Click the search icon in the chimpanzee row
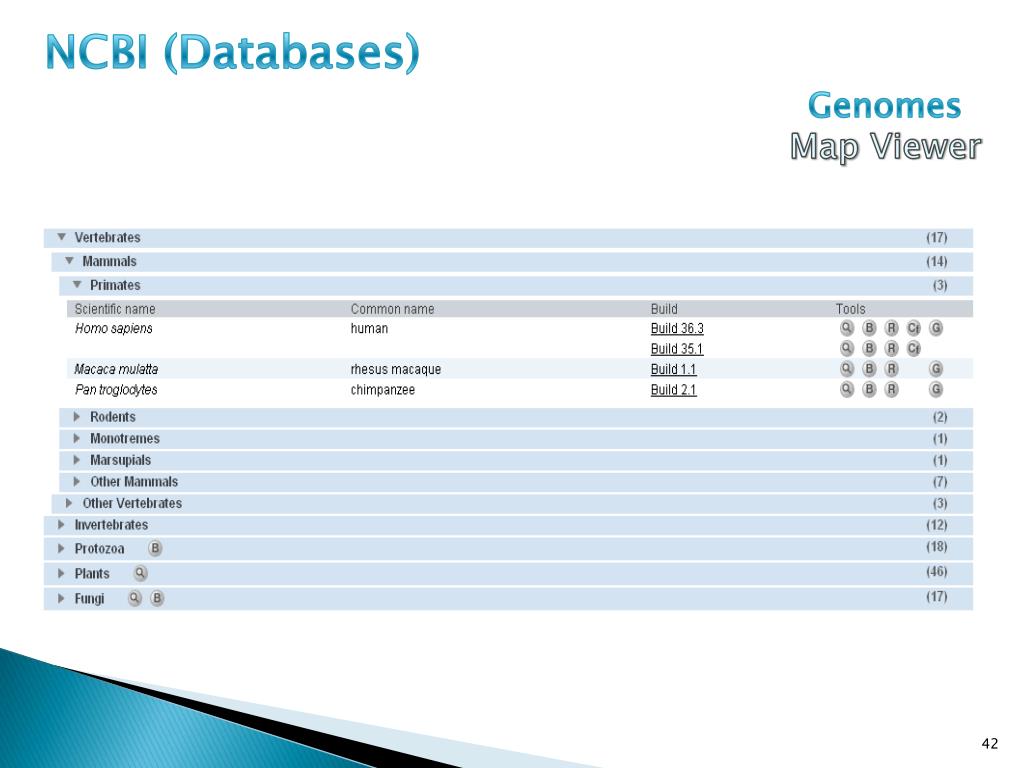 pos(846,389)
